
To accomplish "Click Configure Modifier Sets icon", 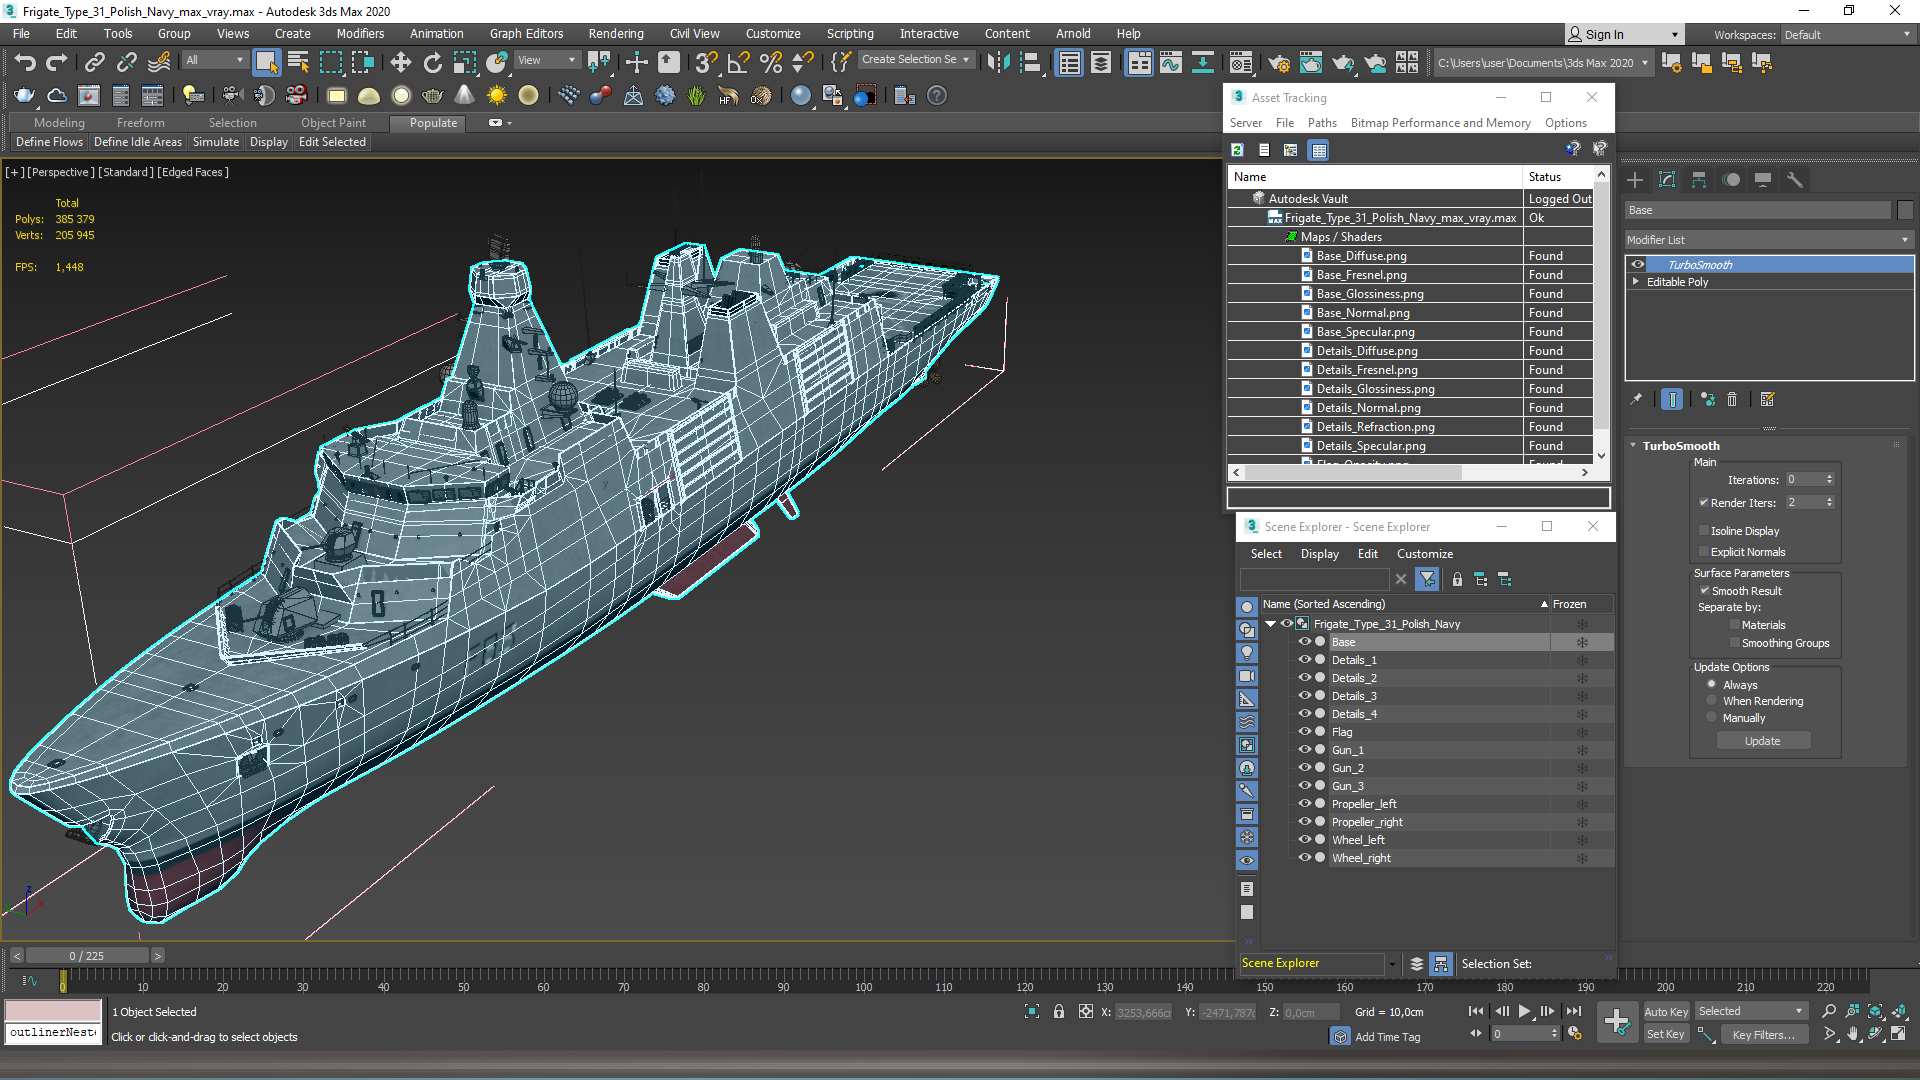I will pyautogui.click(x=1767, y=399).
